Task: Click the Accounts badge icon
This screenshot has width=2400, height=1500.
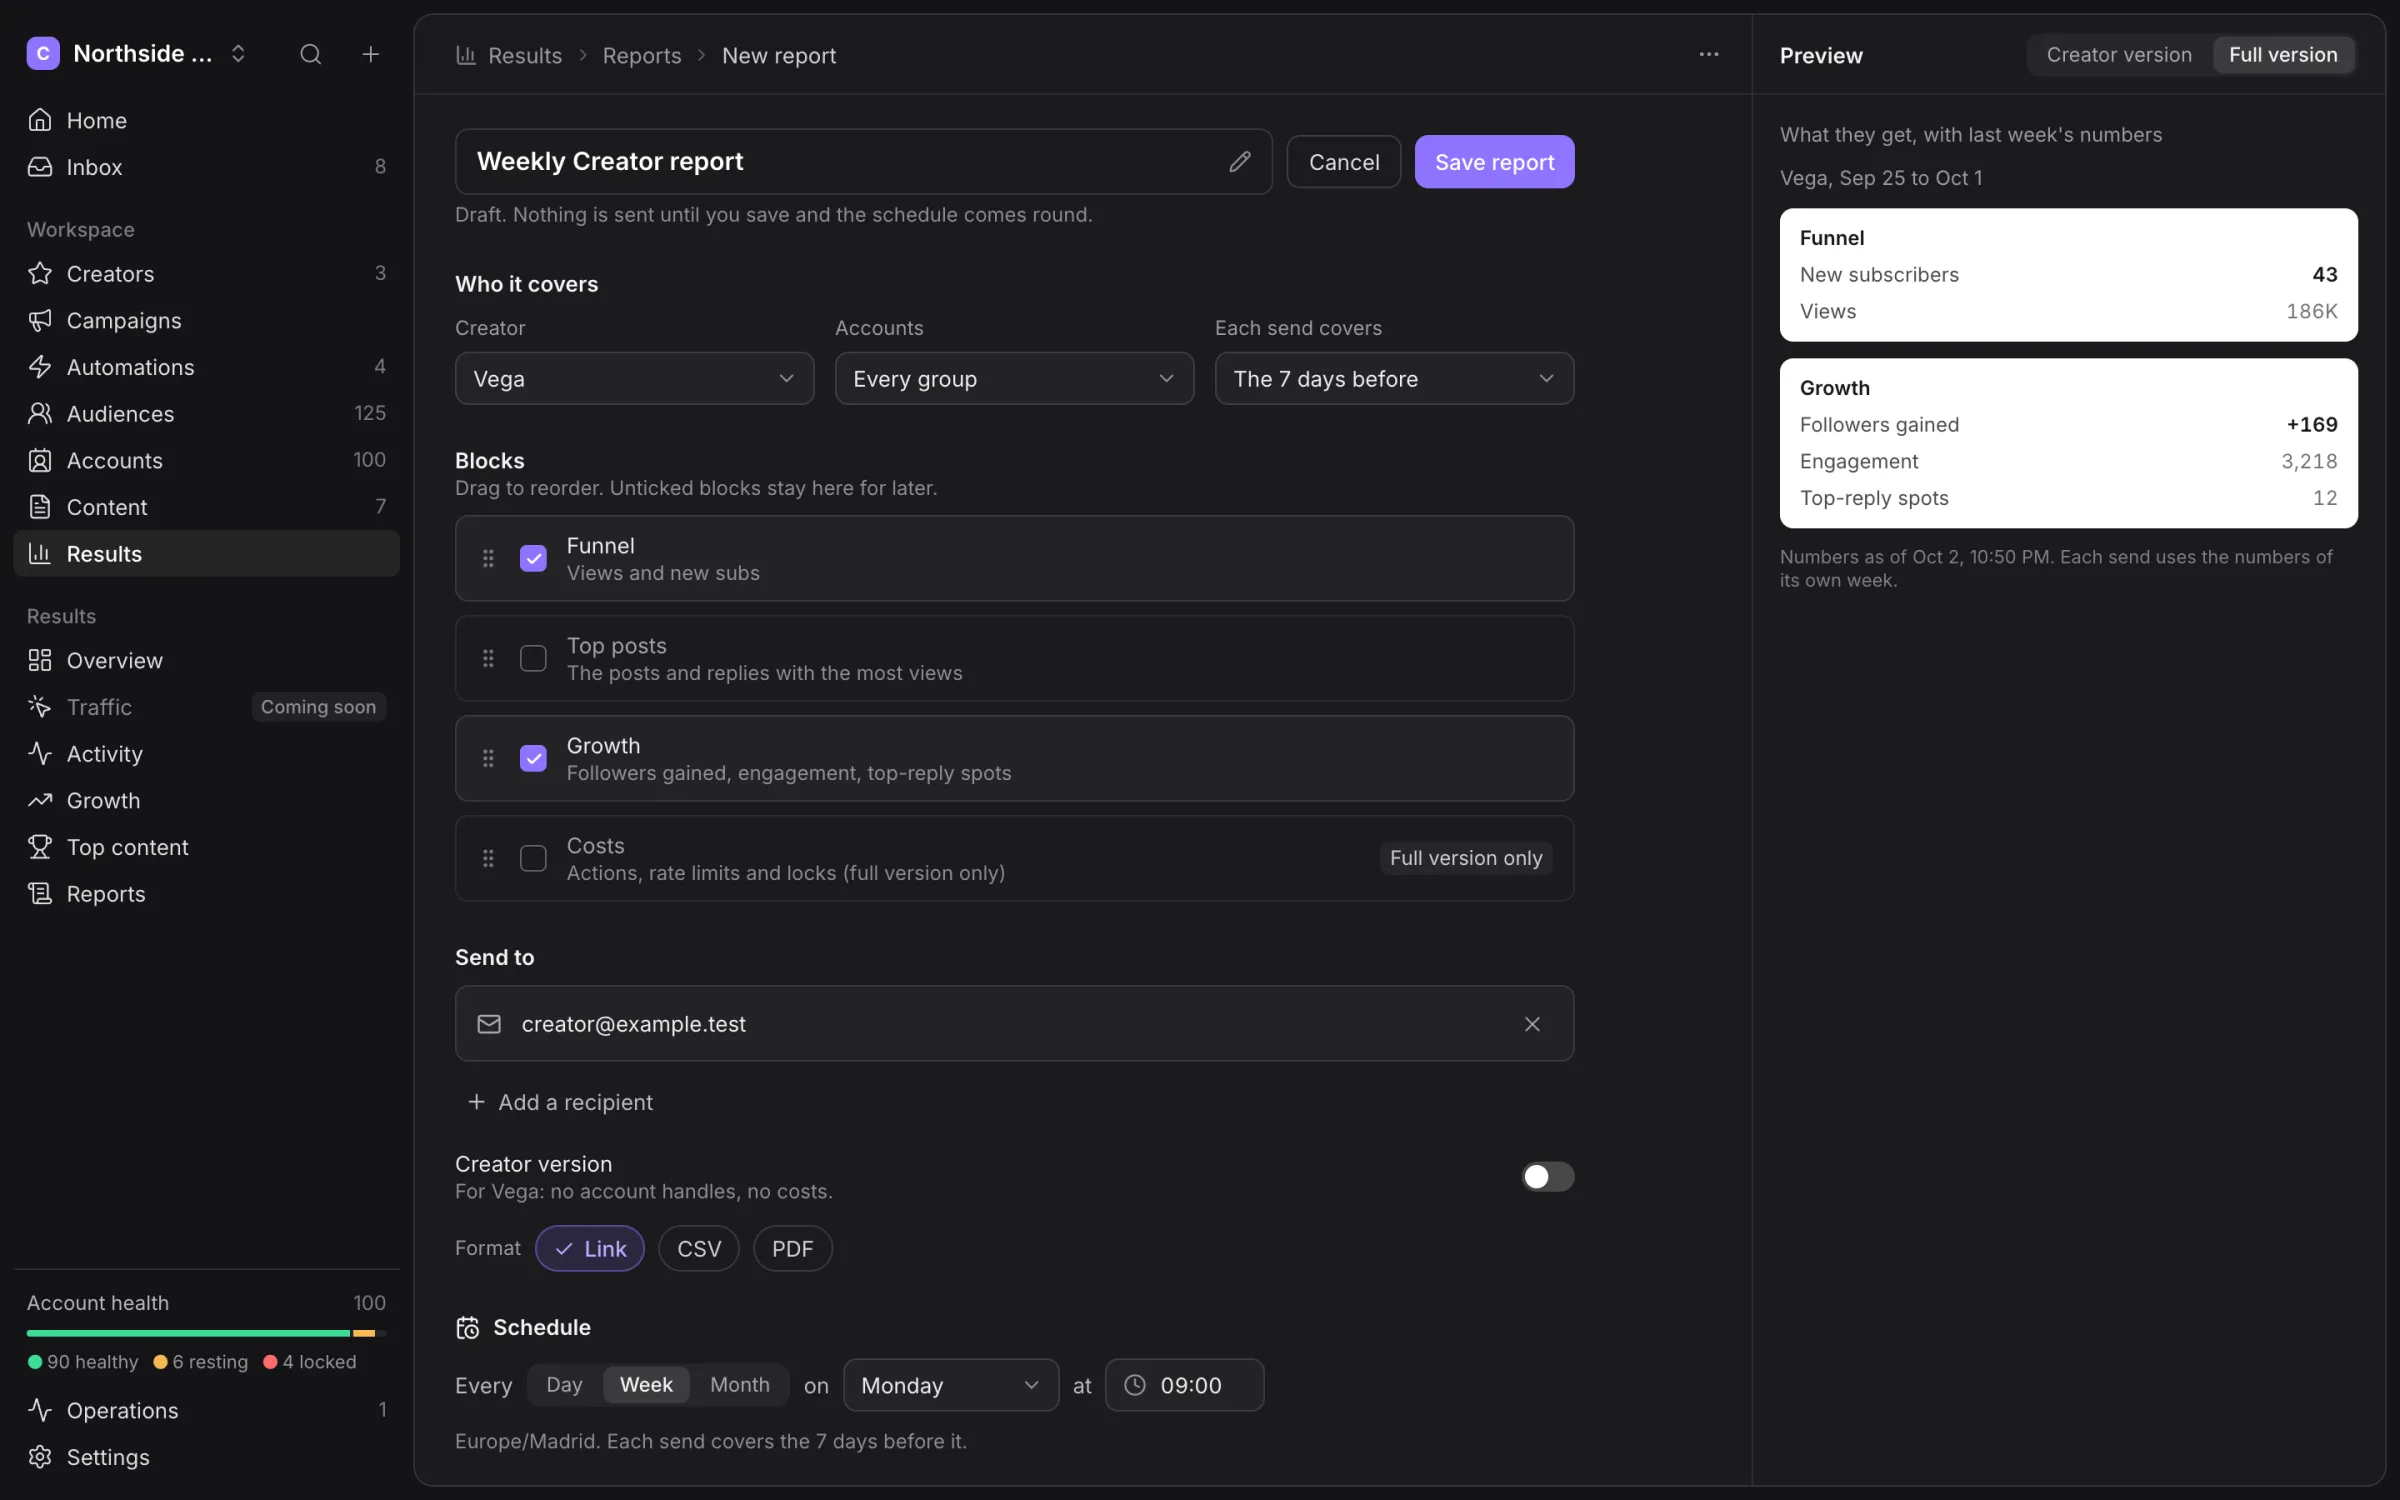Action: pos(40,460)
